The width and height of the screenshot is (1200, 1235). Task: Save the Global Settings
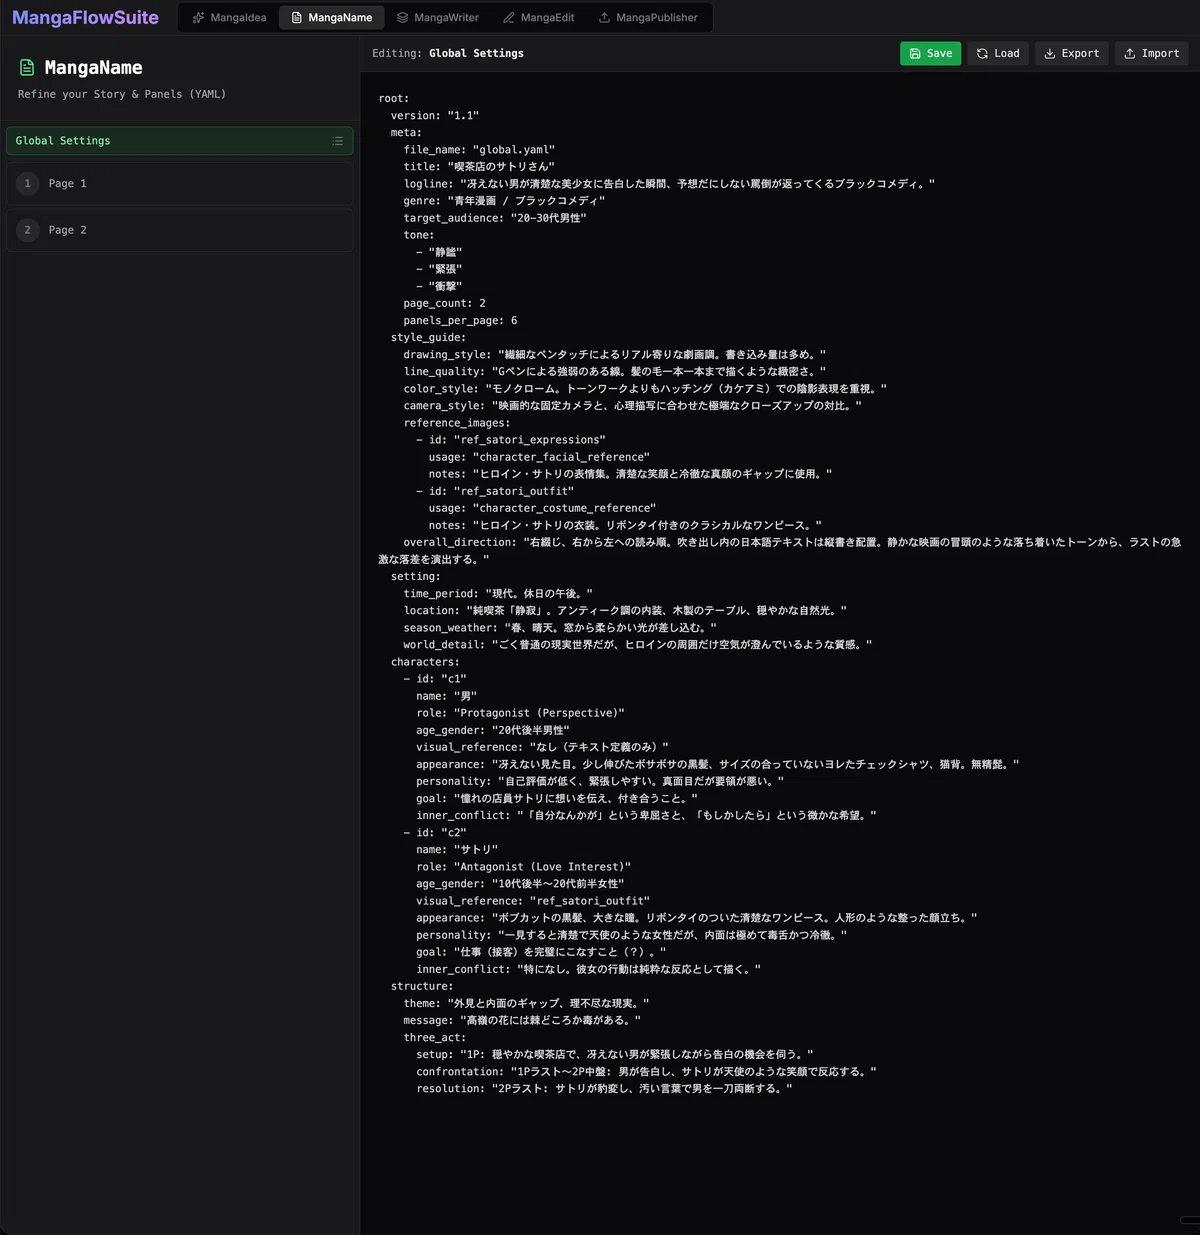tap(930, 54)
